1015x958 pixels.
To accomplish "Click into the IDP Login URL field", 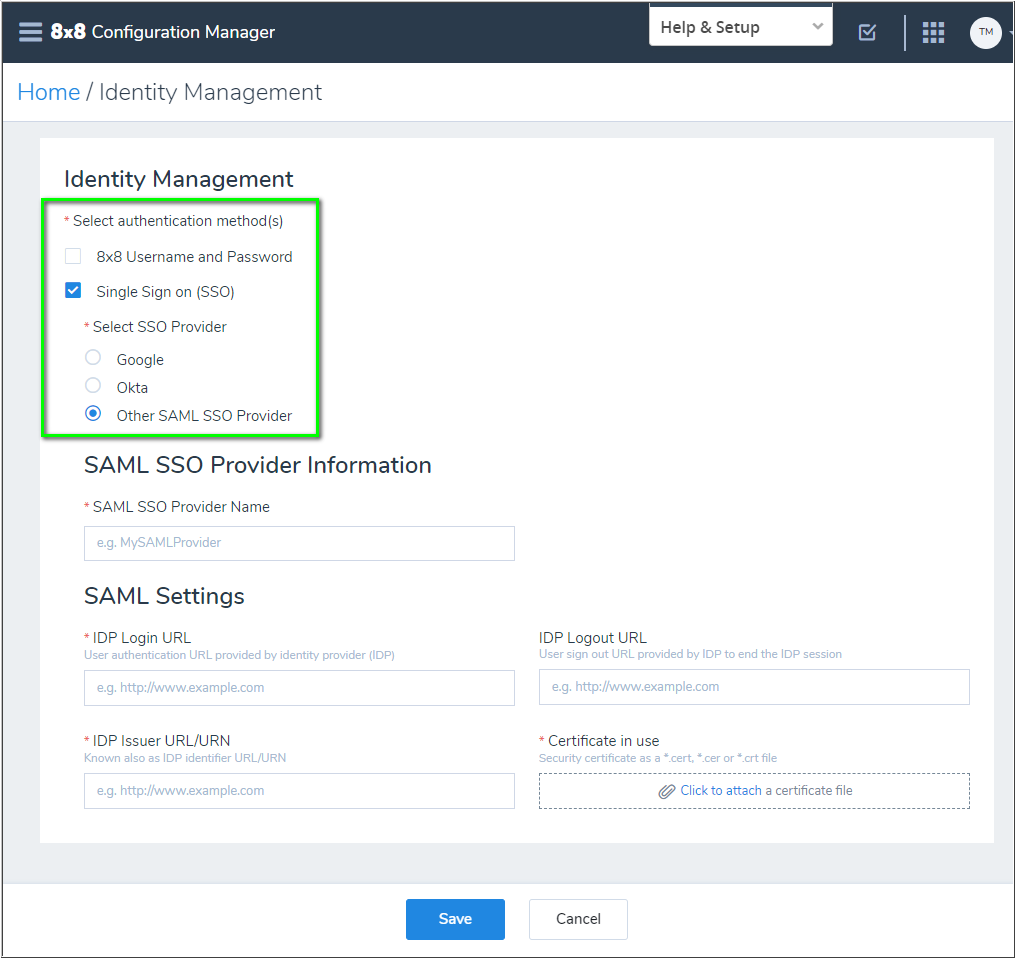I will click(299, 688).
